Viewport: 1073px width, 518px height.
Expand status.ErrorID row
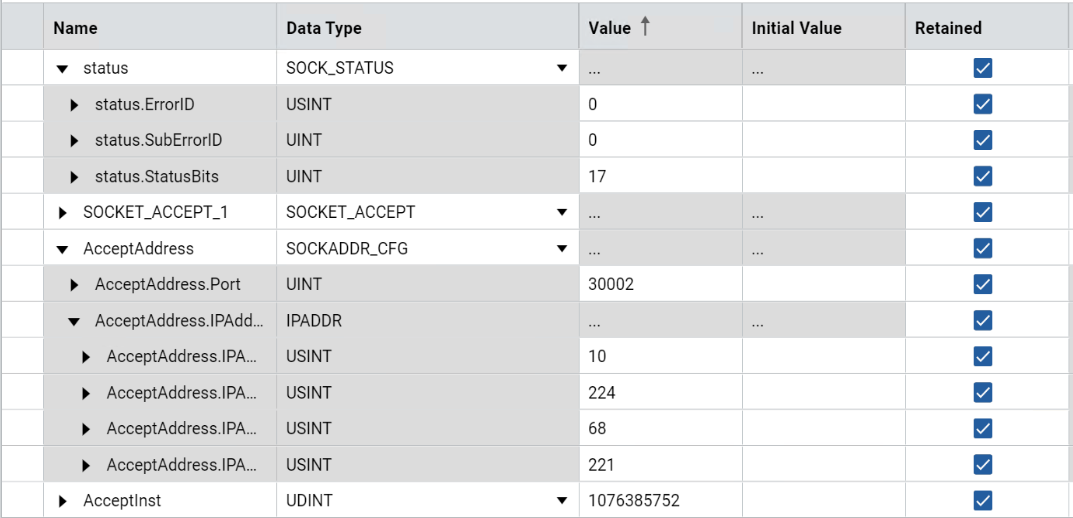[x=75, y=105]
